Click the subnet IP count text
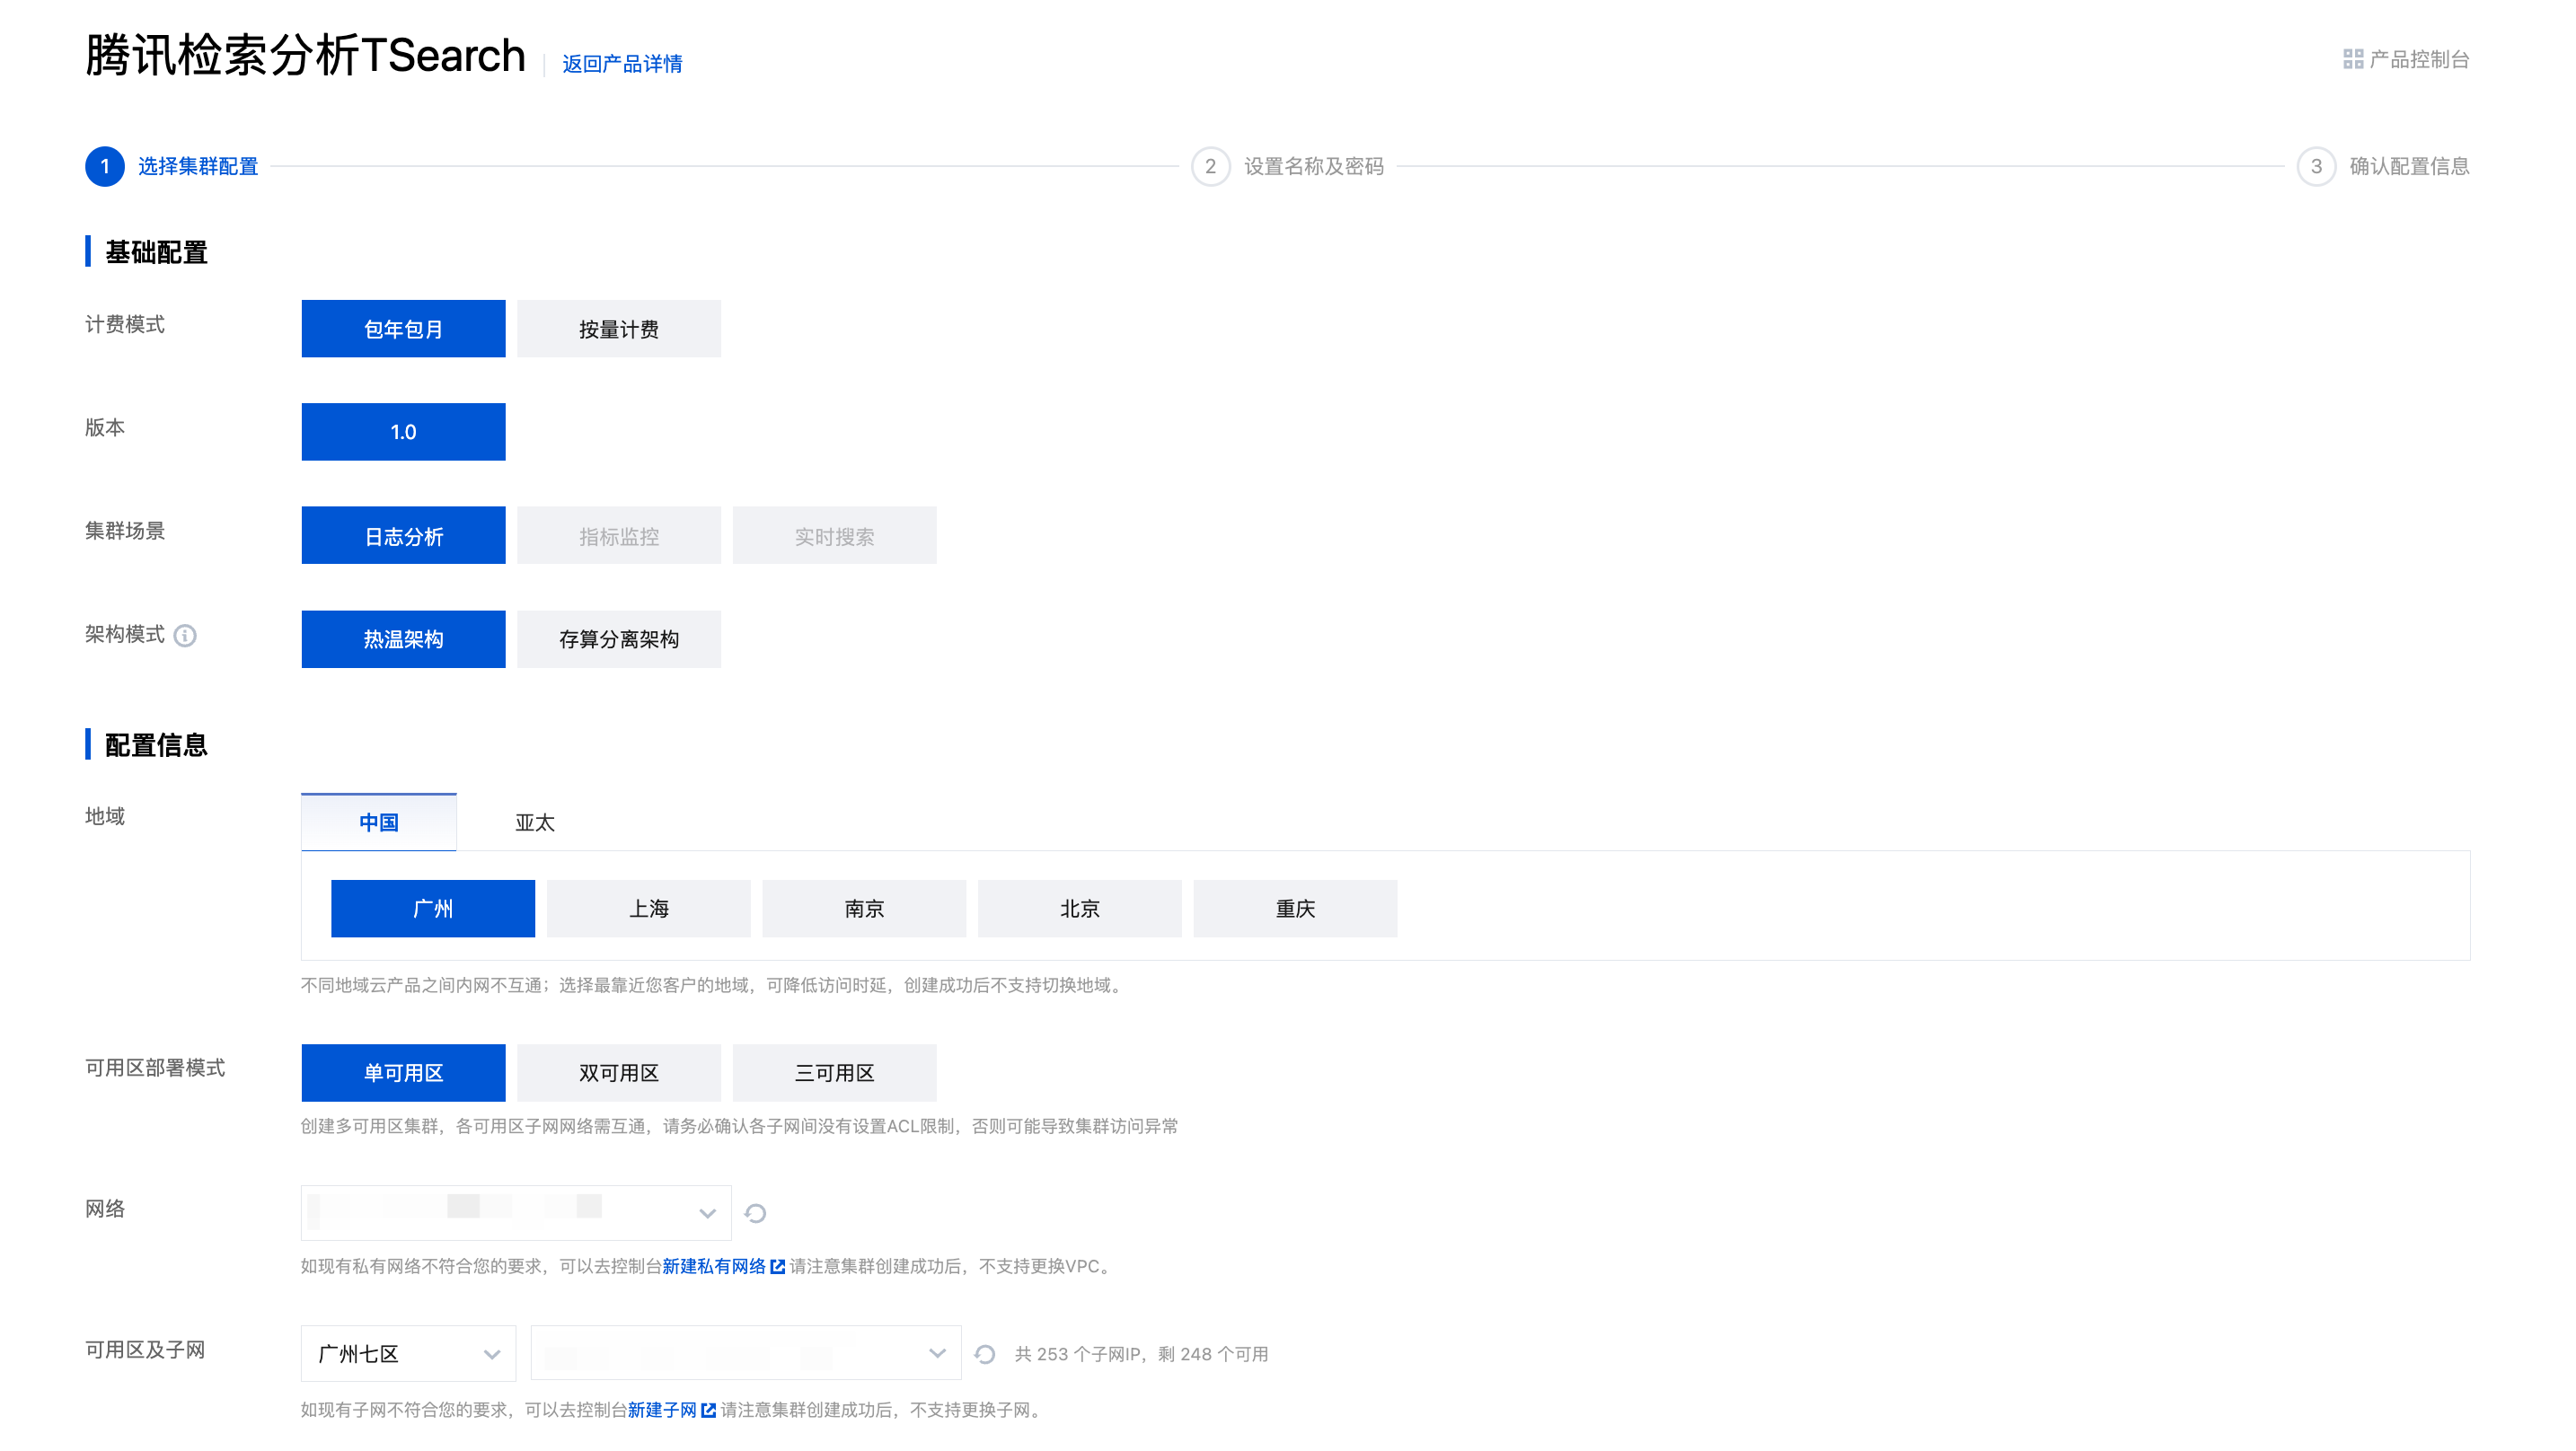This screenshot has height=1451, width=2576. 1141,1354
